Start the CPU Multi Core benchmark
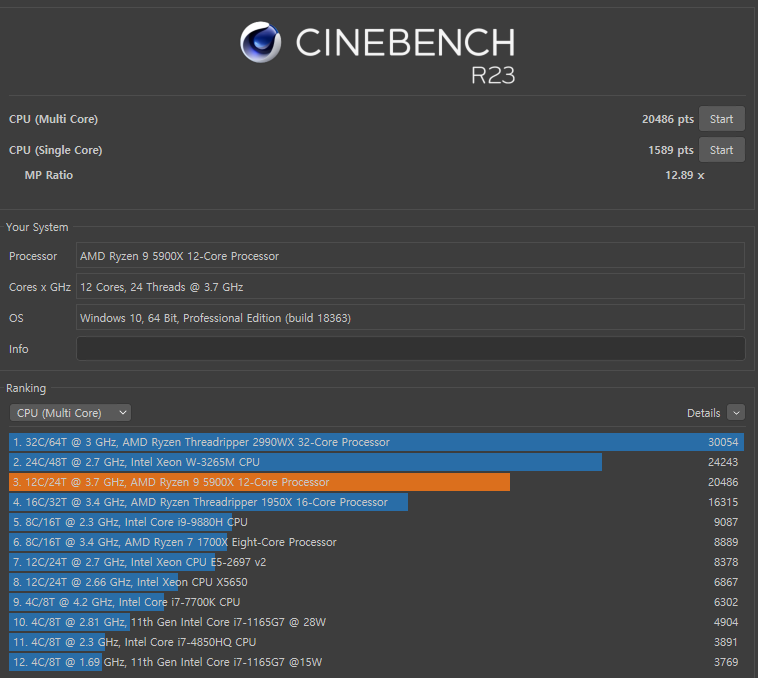The height and width of the screenshot is (678, 758). (x=721, y=119)
